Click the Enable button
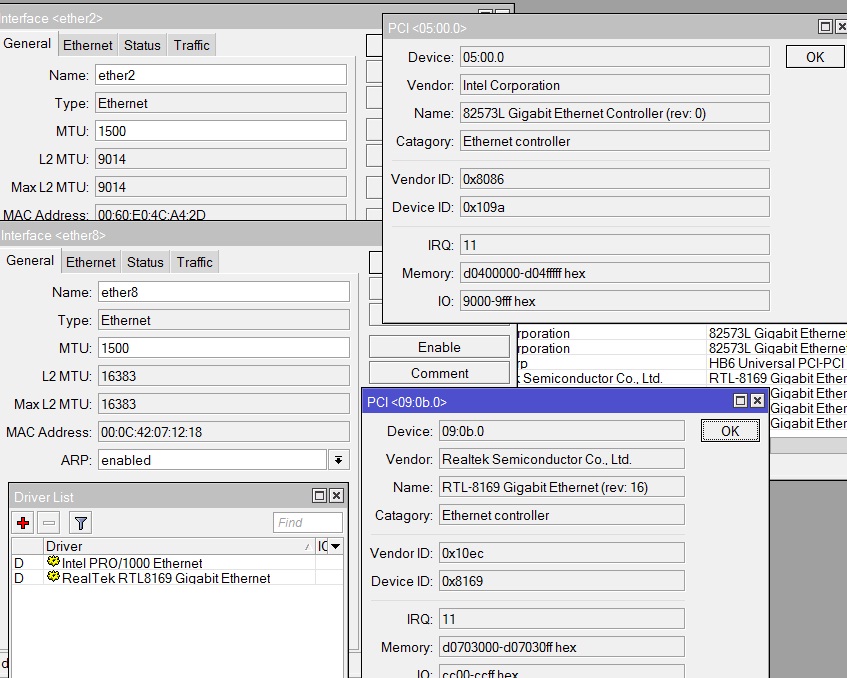The height and width of the screenshot is (678, 847). tap(439, 347)
